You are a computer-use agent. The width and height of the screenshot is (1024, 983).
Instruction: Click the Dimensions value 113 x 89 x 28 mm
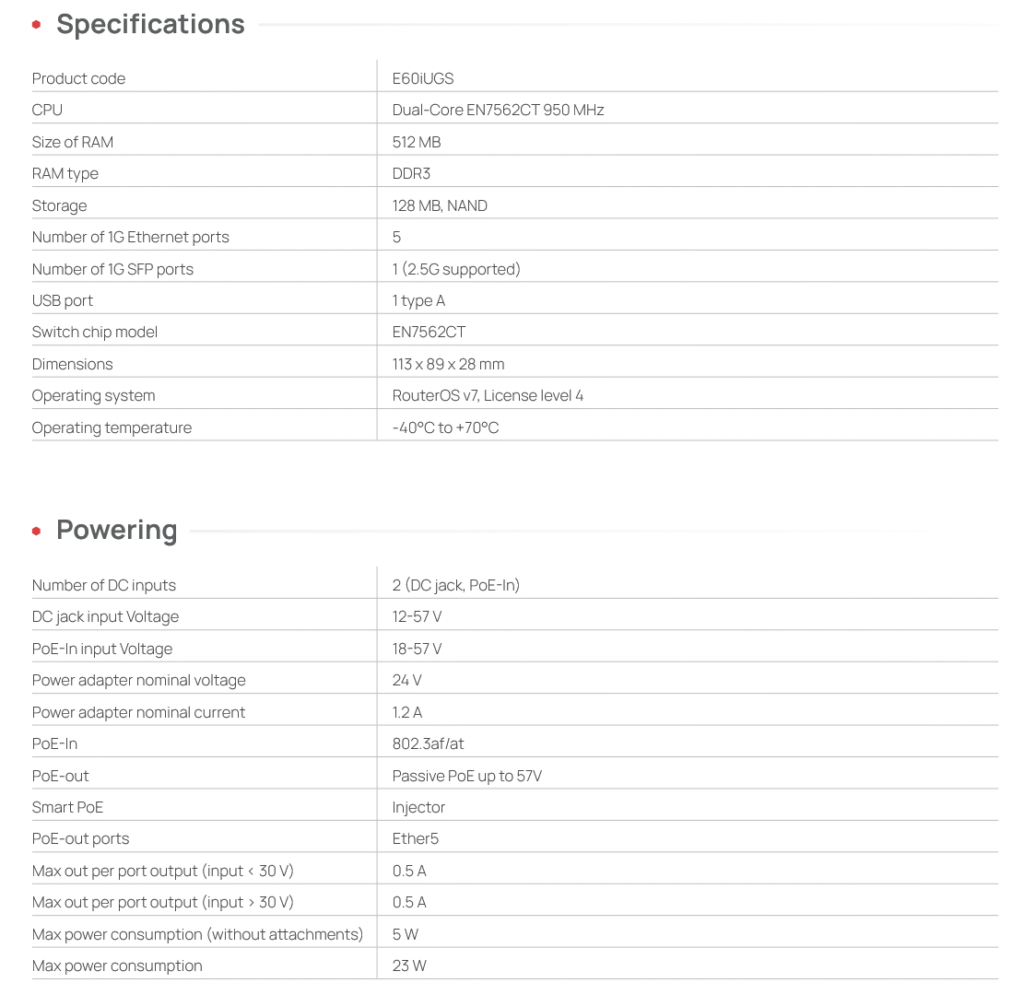(448, 364)
